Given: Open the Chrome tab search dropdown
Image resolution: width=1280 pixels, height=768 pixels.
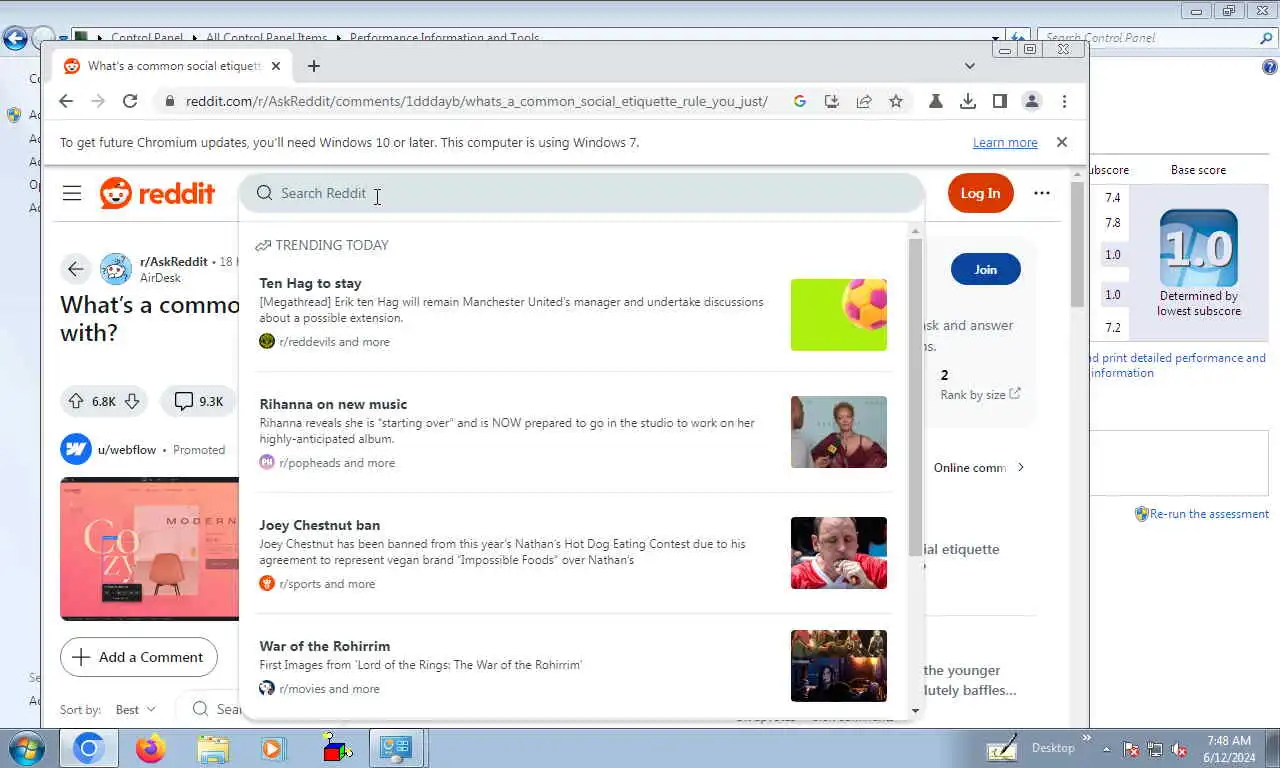Looking at the screenshot, I should coord(969,66).
